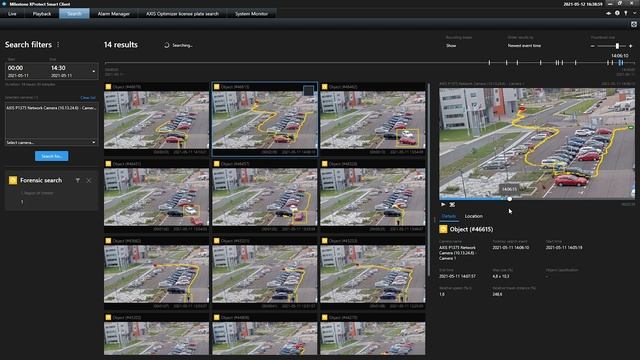Open the Playback tab
The height and width of the screenshot is (360, 640).
tap(42, 13)
